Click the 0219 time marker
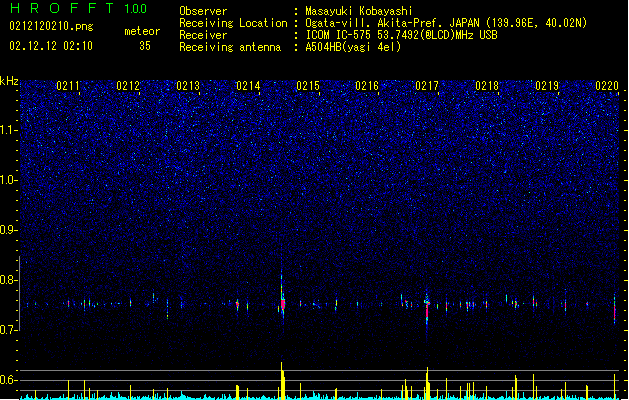 (x=547, y=86)
